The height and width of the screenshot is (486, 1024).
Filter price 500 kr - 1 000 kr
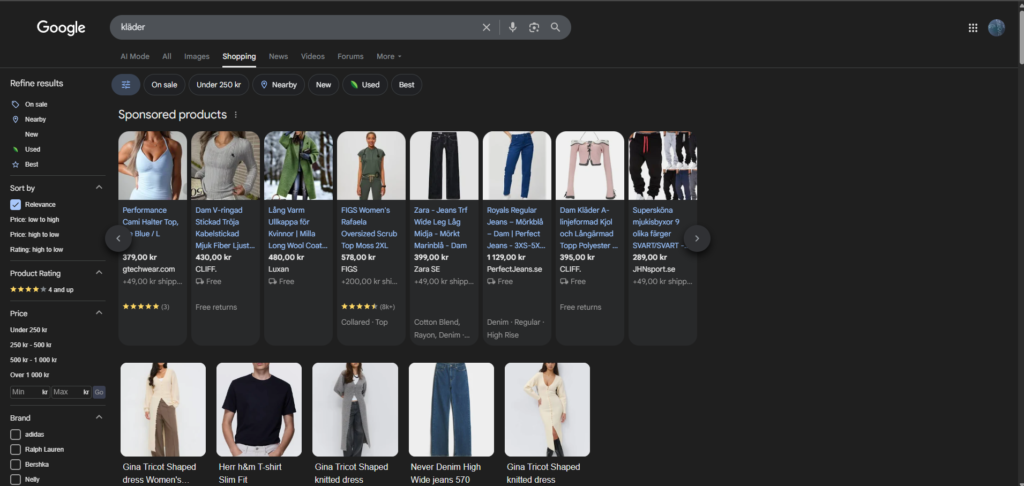click(x=33, y=360)
